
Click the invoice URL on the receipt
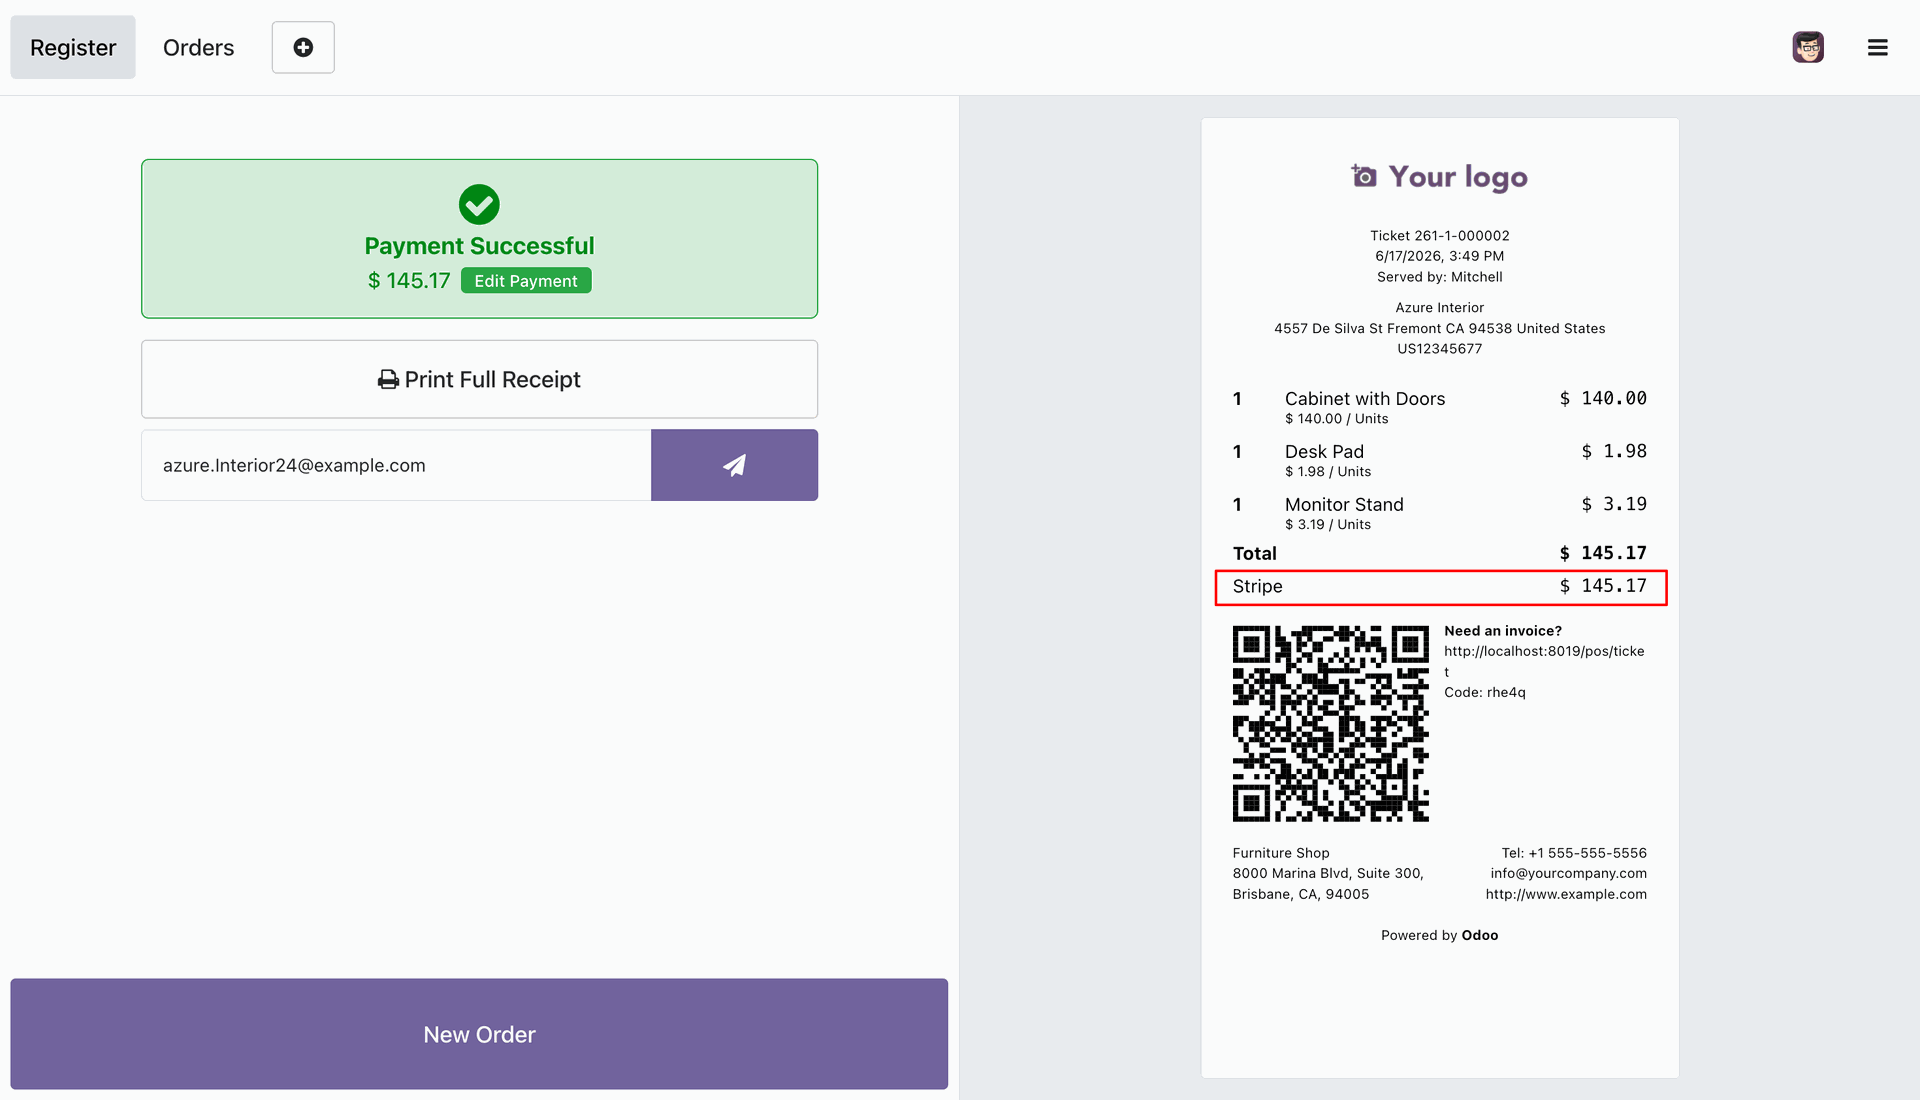tap(1544, 661)
